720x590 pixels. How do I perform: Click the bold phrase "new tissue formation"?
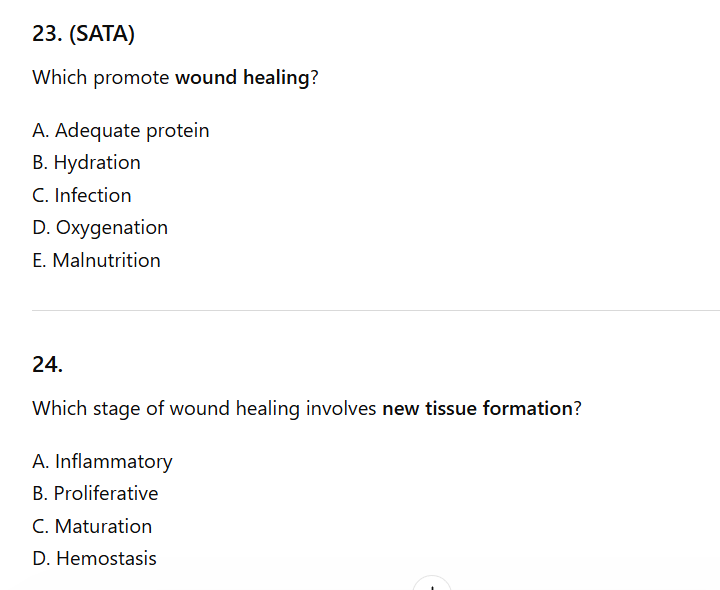477,408
